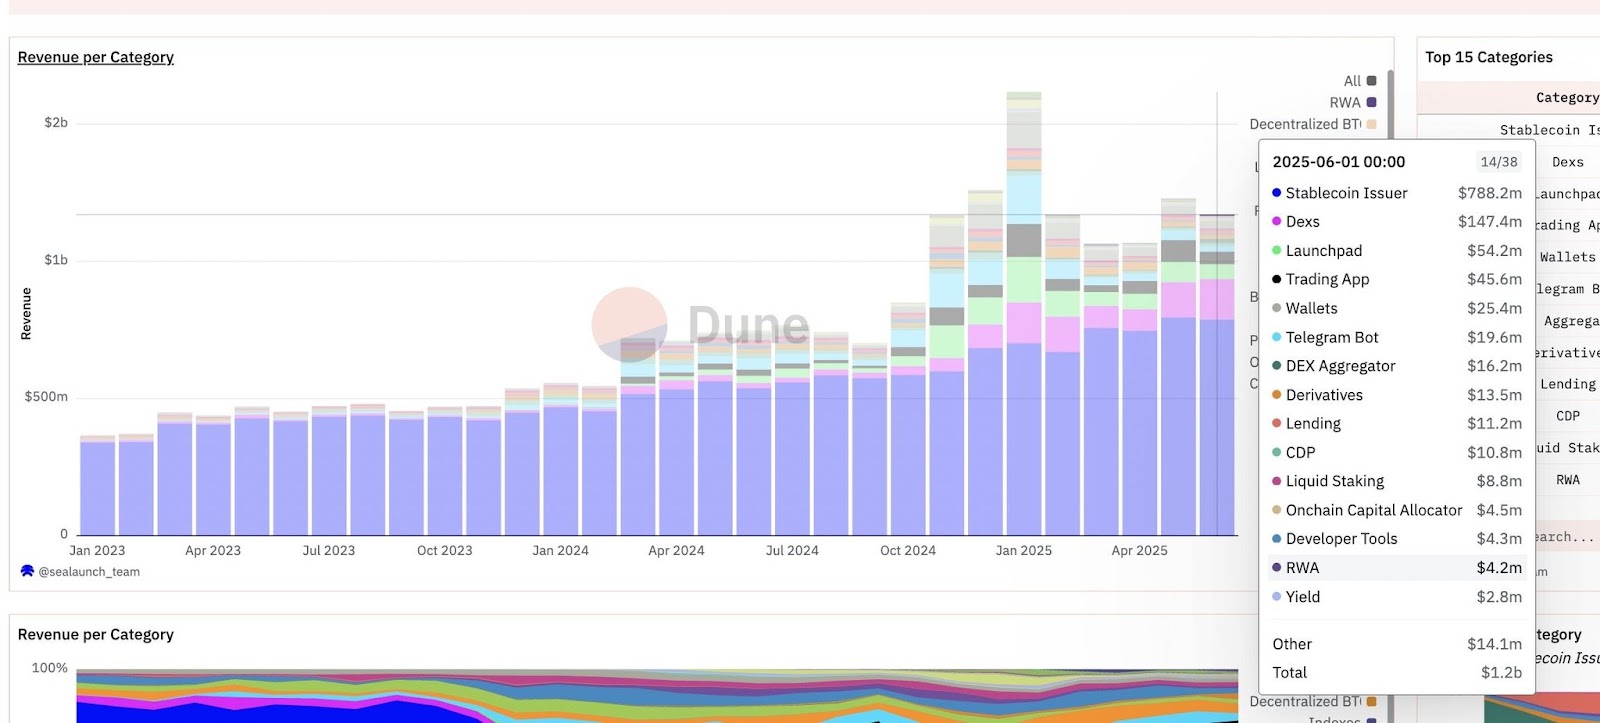Click the magenta Dexs dot in tooltip
This screenshot has width=1600, height=723.
(1276, 222)
